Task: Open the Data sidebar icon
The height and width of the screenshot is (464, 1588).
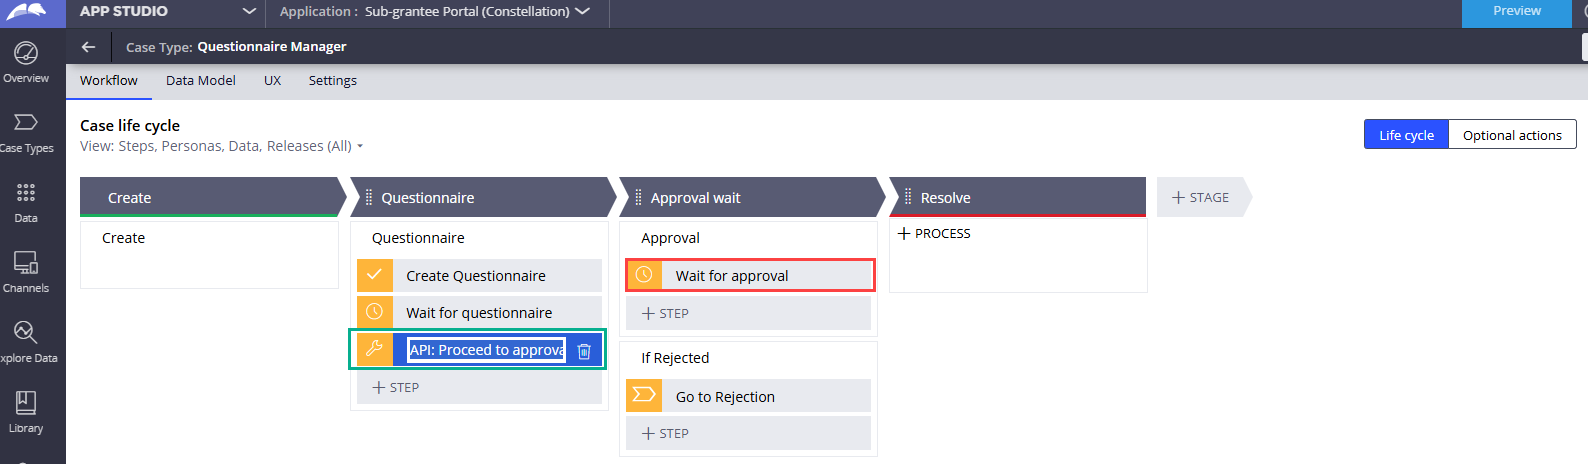Action: pyautogui.click(x=26, y=201)
